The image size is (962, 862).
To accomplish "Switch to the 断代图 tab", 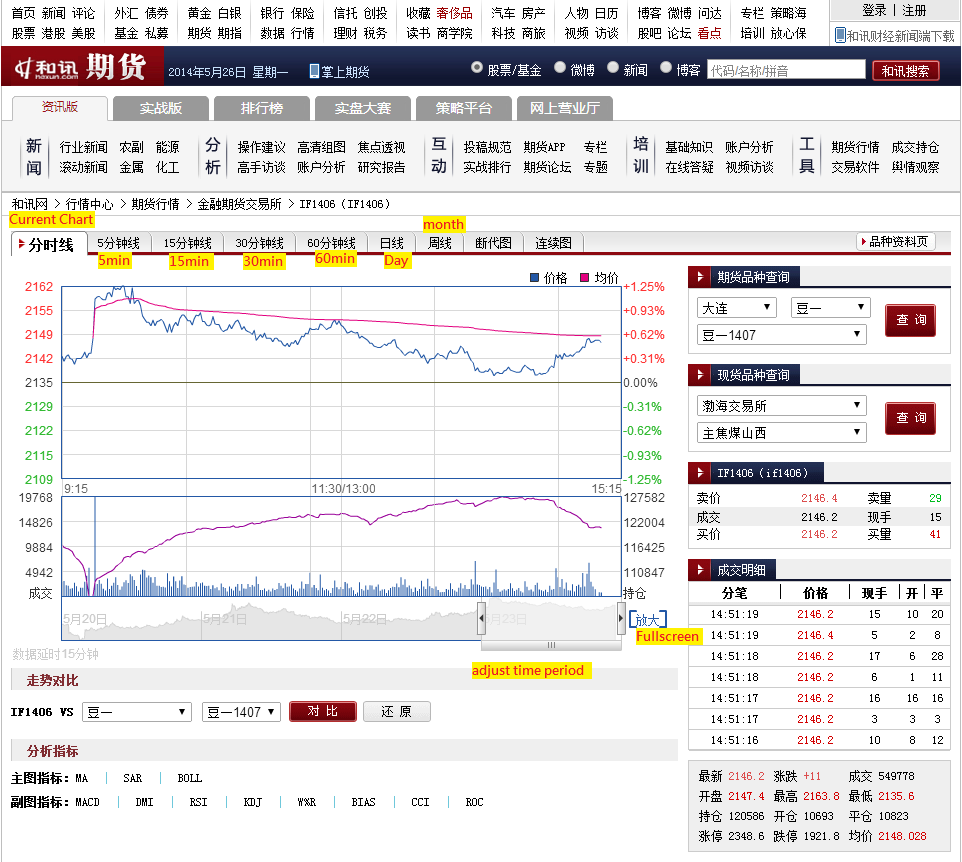I will click(x=493, y=244).
